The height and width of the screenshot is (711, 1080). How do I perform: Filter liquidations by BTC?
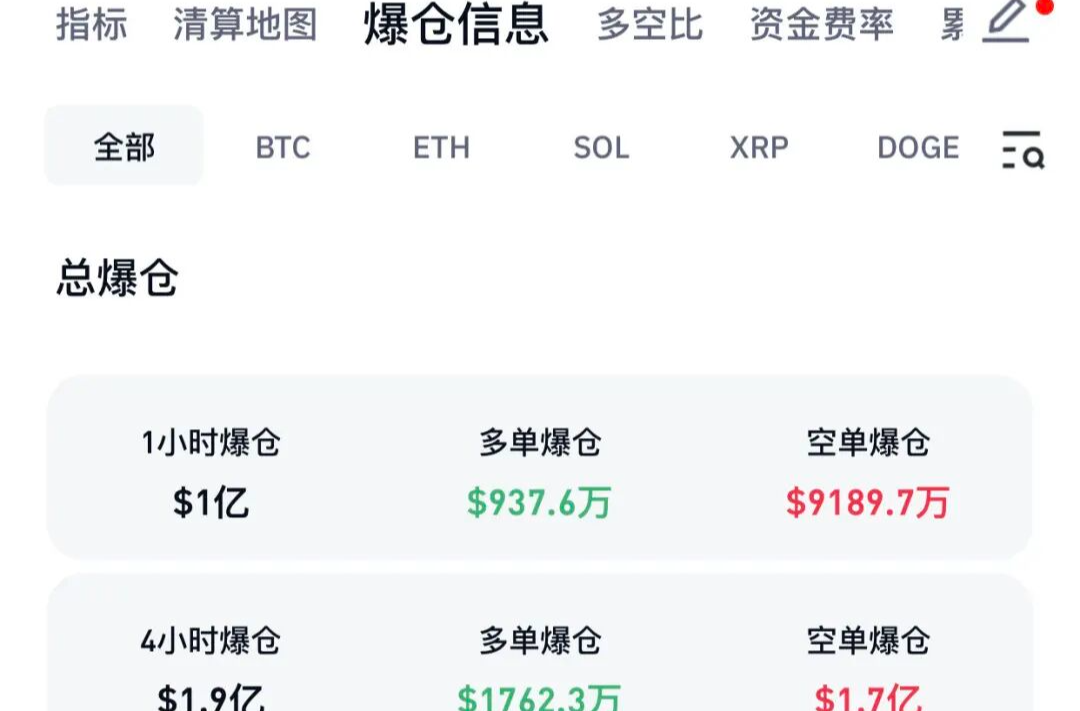[283, 148]
